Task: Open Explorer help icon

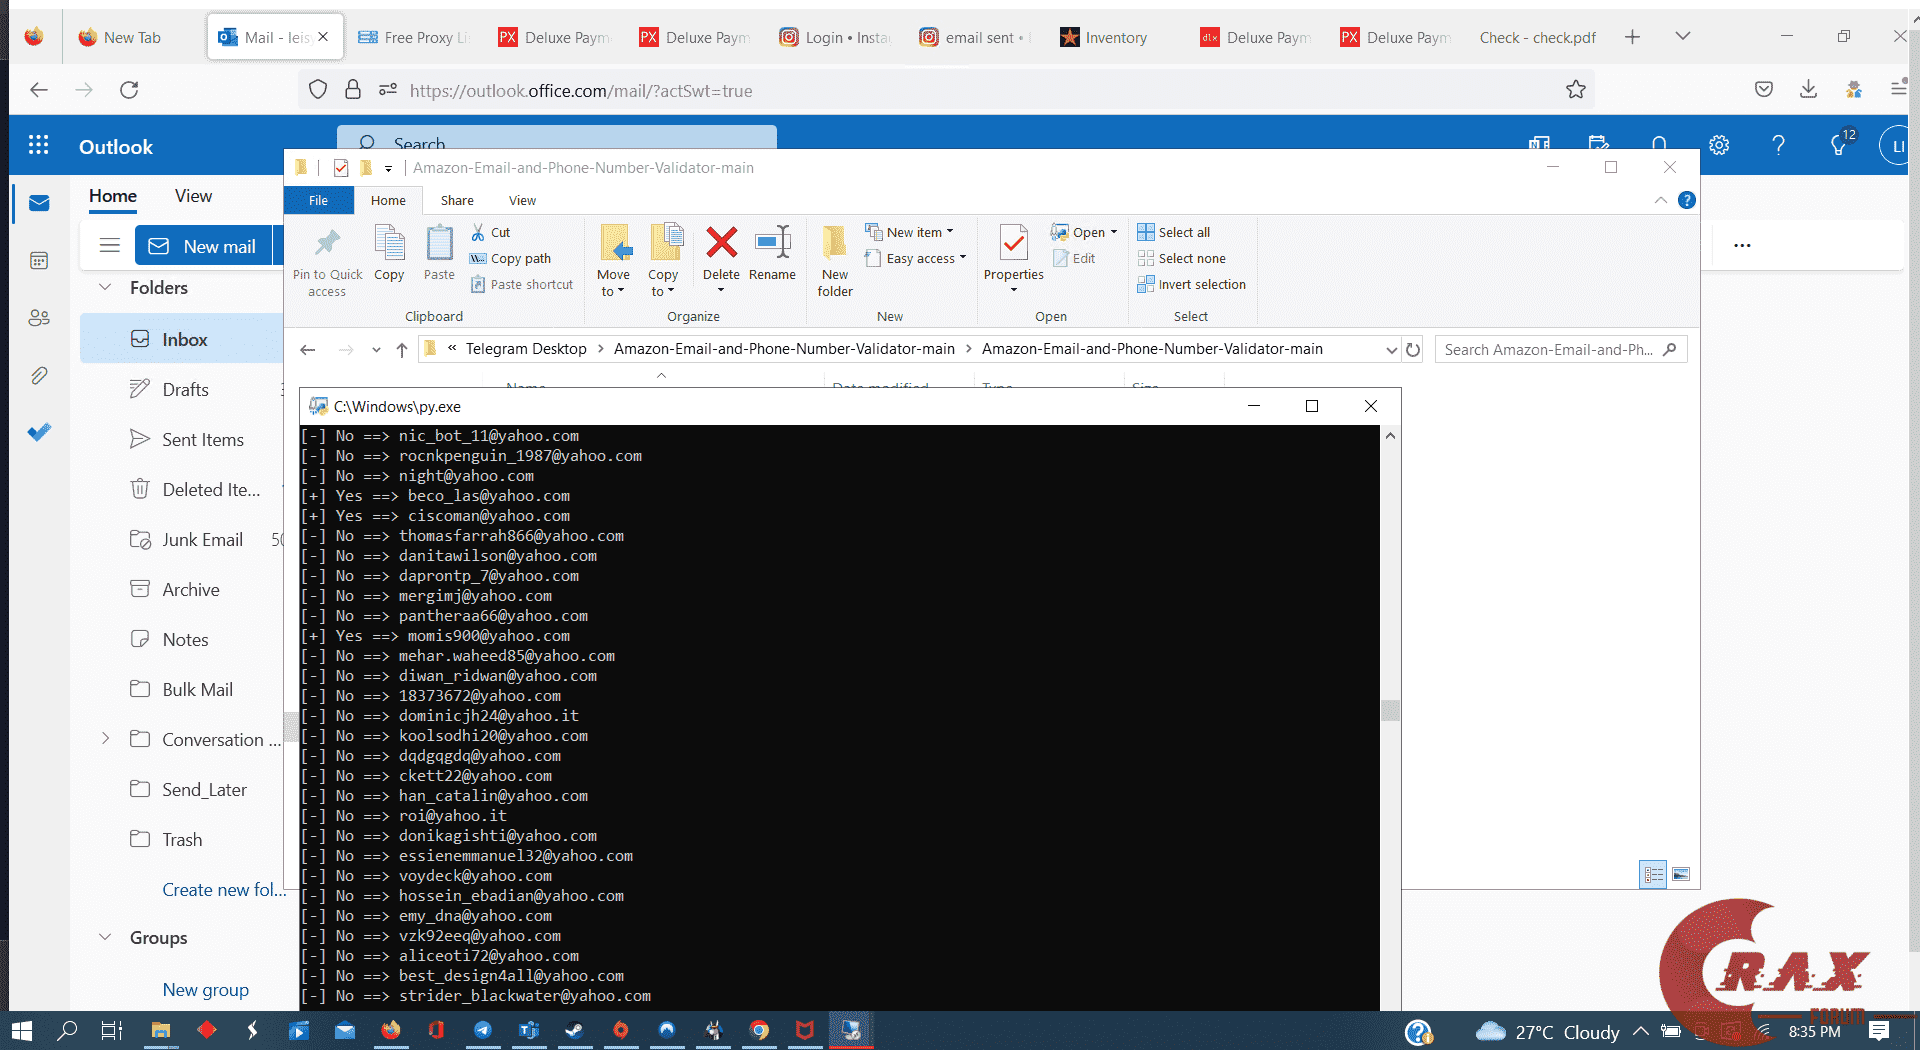Action: coord(1687,200)
